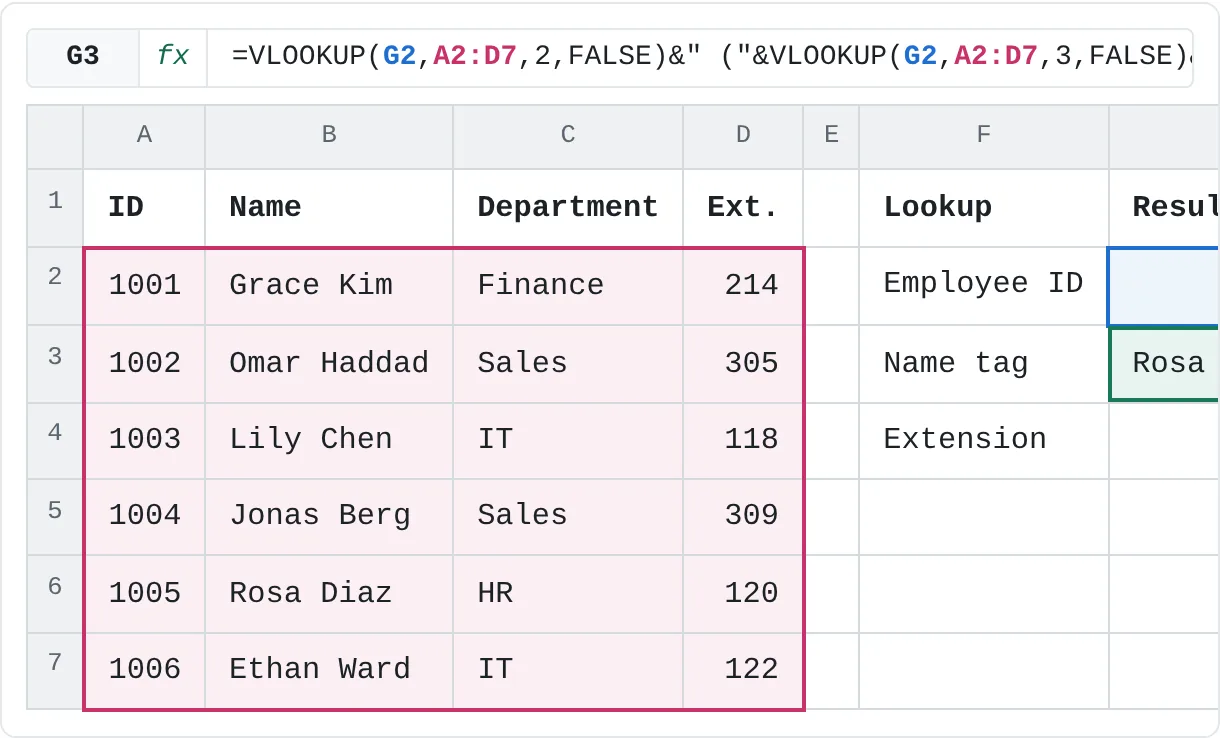Click the blue-outlined cell G2
Screen dimensions: 1220x738
[1164, 286]
